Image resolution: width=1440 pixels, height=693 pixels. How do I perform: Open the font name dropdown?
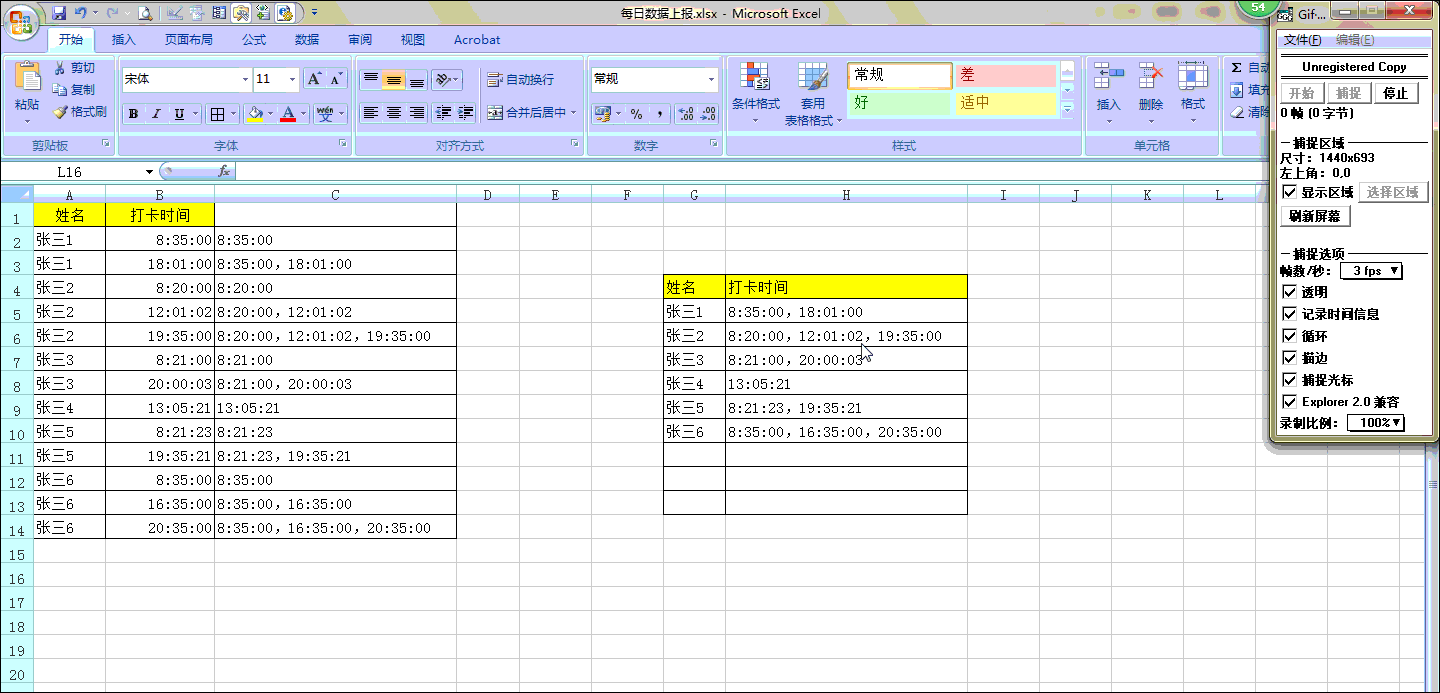point(245,79)
